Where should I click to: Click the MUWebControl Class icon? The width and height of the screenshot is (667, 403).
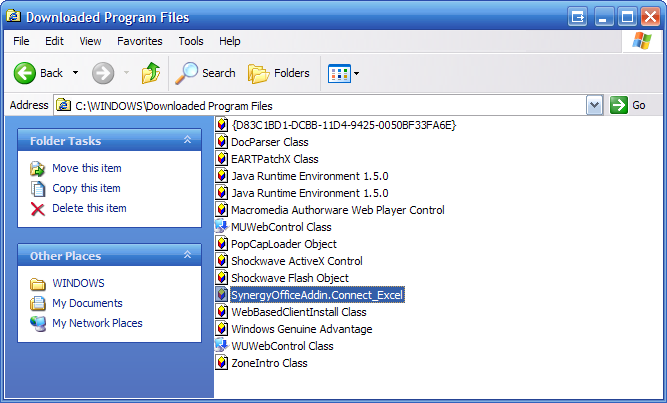(x=221, y=226)
